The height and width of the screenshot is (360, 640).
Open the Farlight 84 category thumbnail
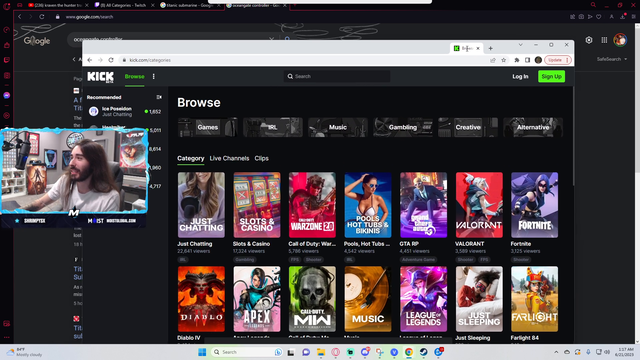click(x=535, y=299)
